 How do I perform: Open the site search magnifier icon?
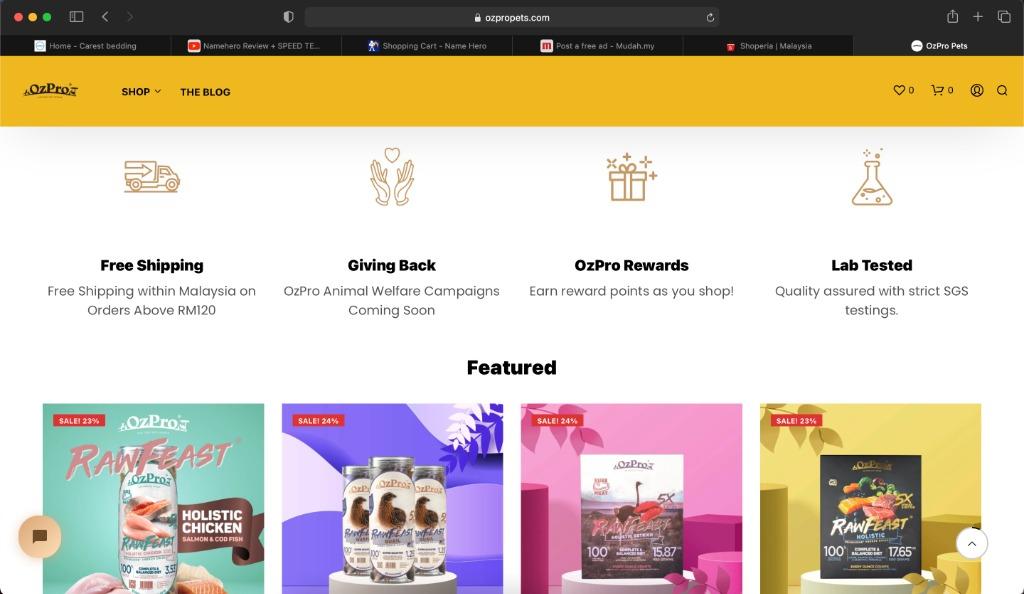(1002, 90)
